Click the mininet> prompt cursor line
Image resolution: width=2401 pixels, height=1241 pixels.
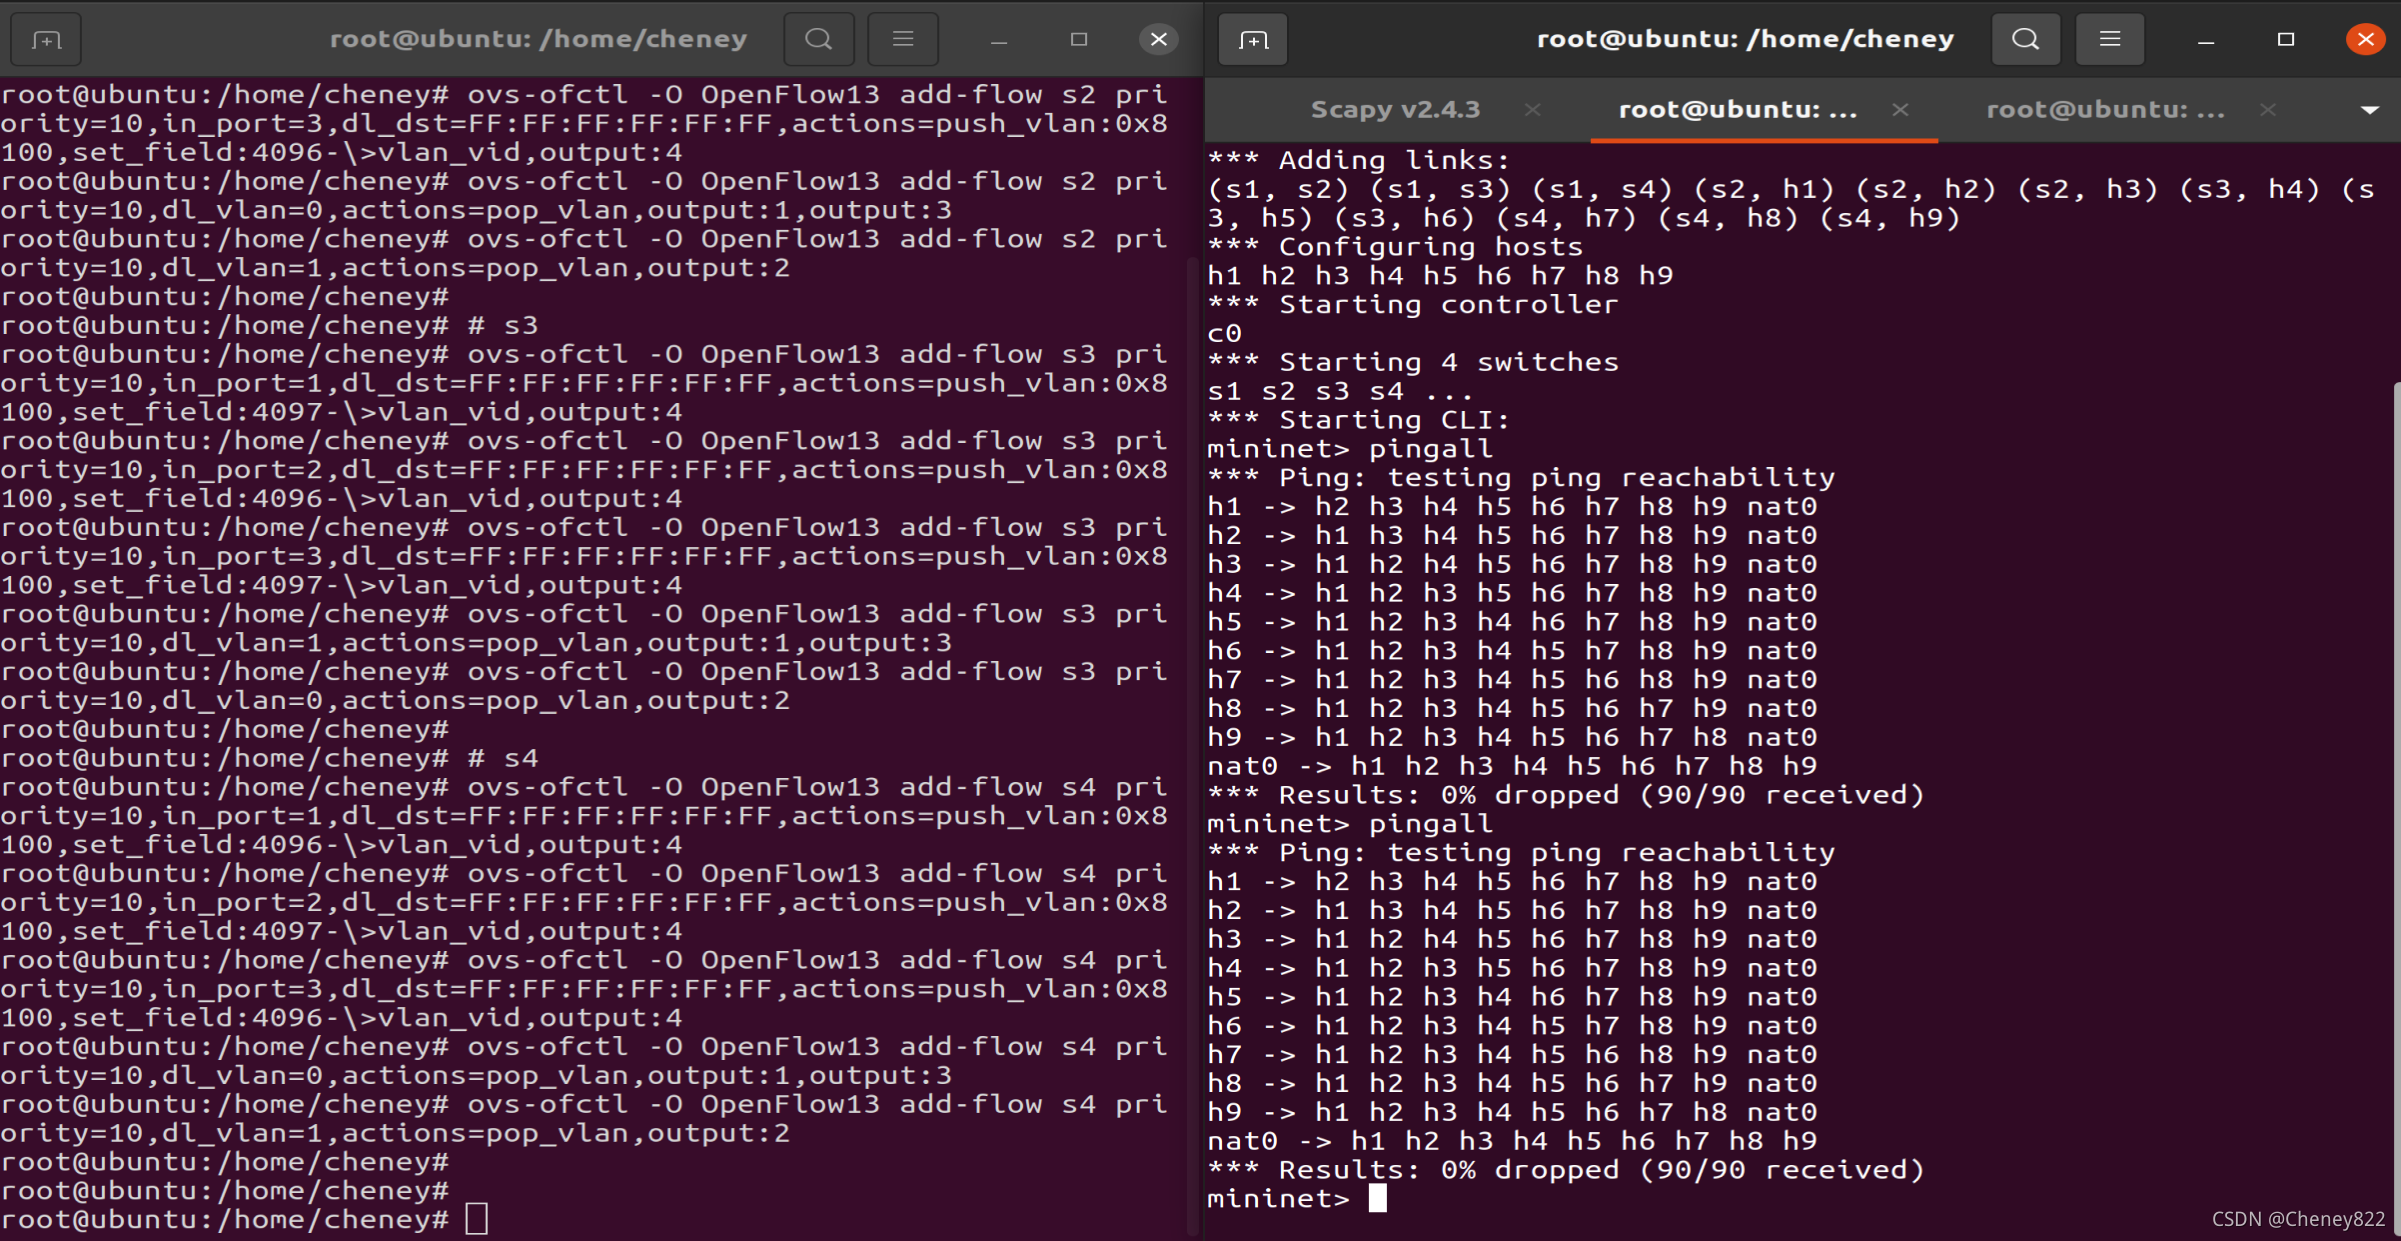coord(1297,1198)
